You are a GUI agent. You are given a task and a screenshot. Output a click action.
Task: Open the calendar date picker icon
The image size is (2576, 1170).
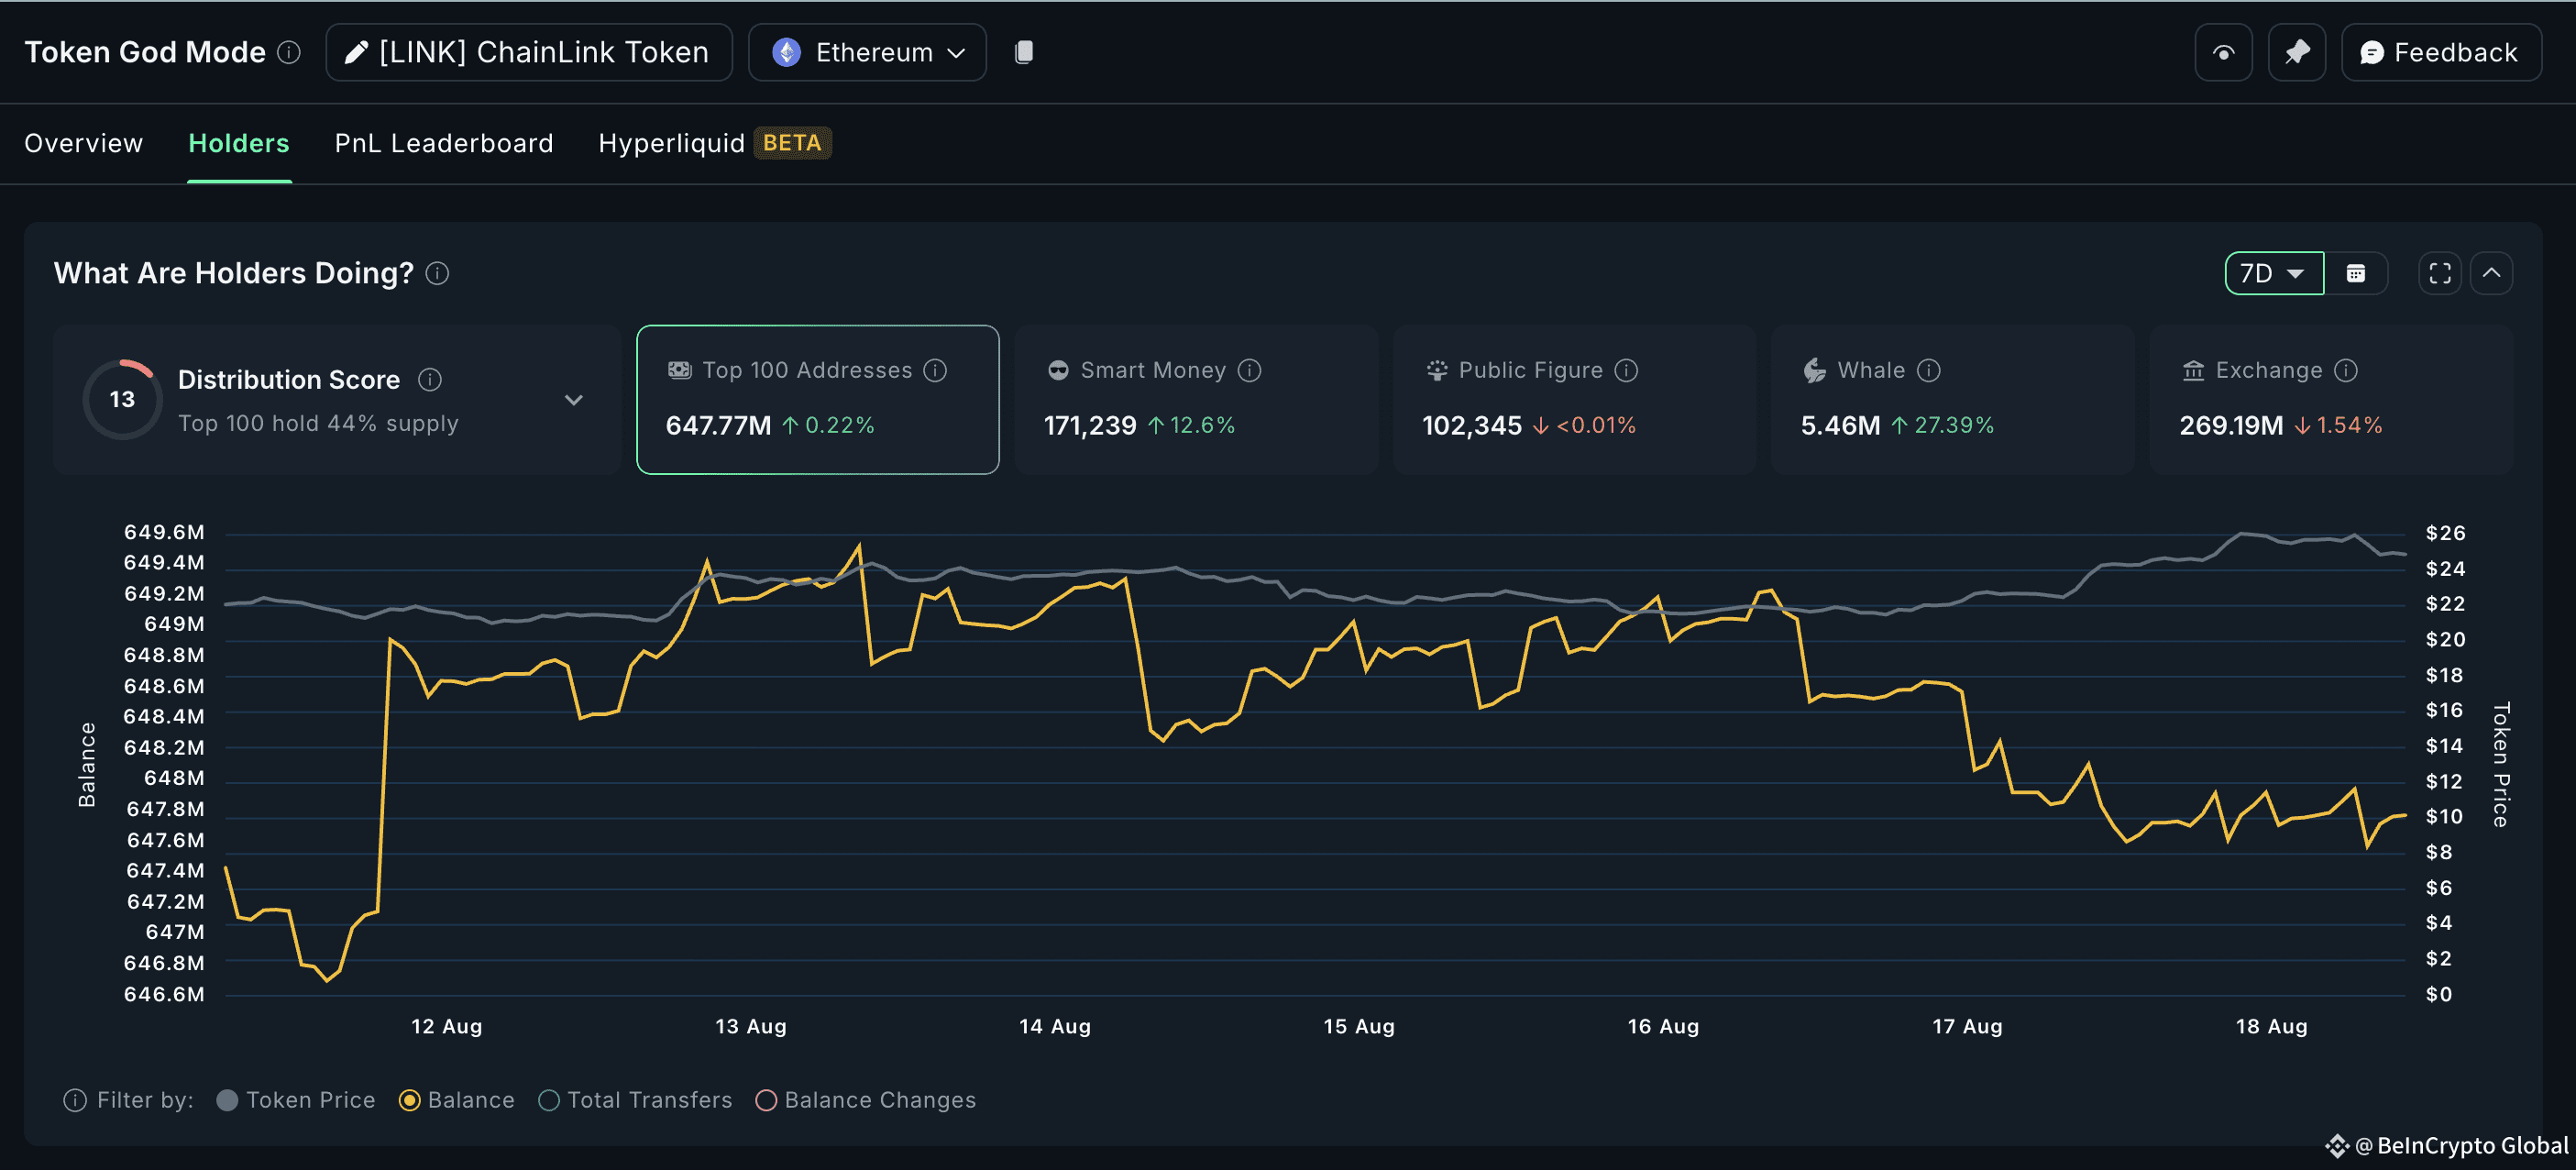tap(2355, 273)
